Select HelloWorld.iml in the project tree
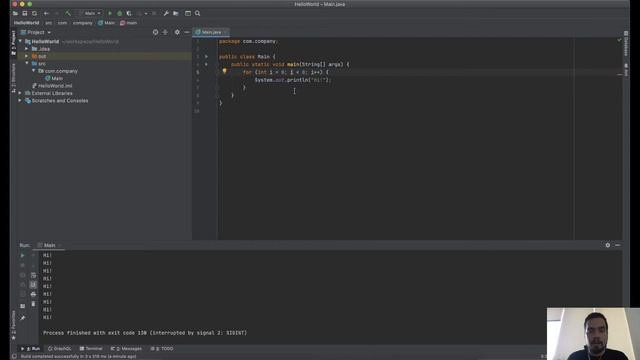The width and height of the screenshot is (640, 360). [52, 86]
